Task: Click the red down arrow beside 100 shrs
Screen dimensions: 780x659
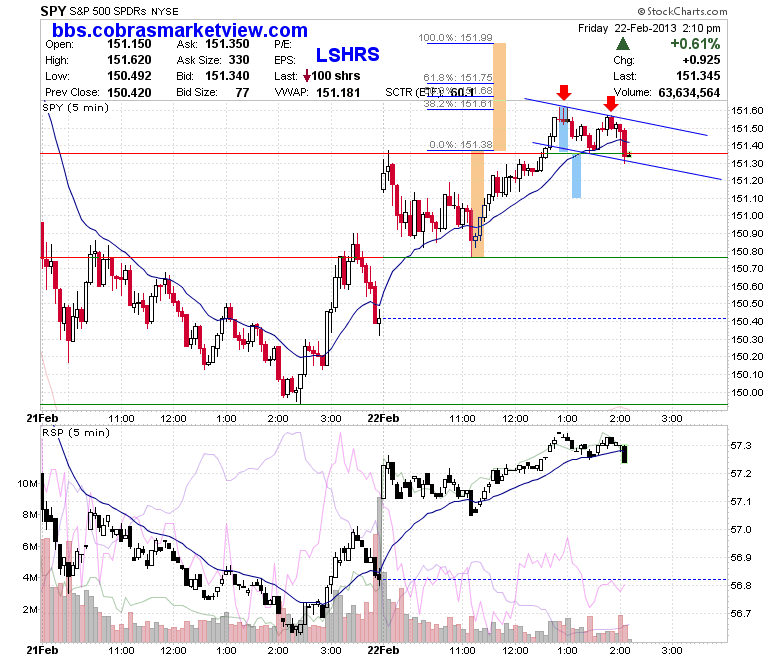Action: coord(307,76)
